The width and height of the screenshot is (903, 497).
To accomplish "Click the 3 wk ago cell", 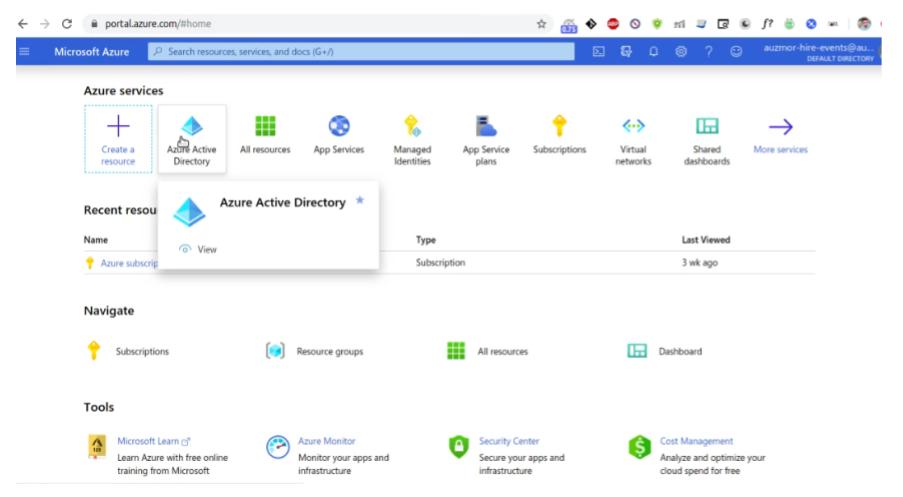I will coord(700,263).
